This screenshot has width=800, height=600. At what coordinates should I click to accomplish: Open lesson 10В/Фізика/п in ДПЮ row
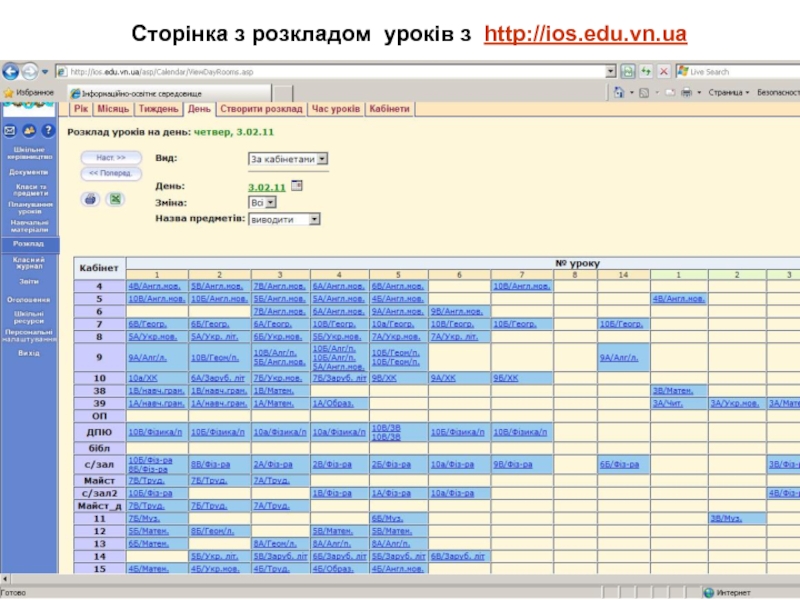[155, 432]
